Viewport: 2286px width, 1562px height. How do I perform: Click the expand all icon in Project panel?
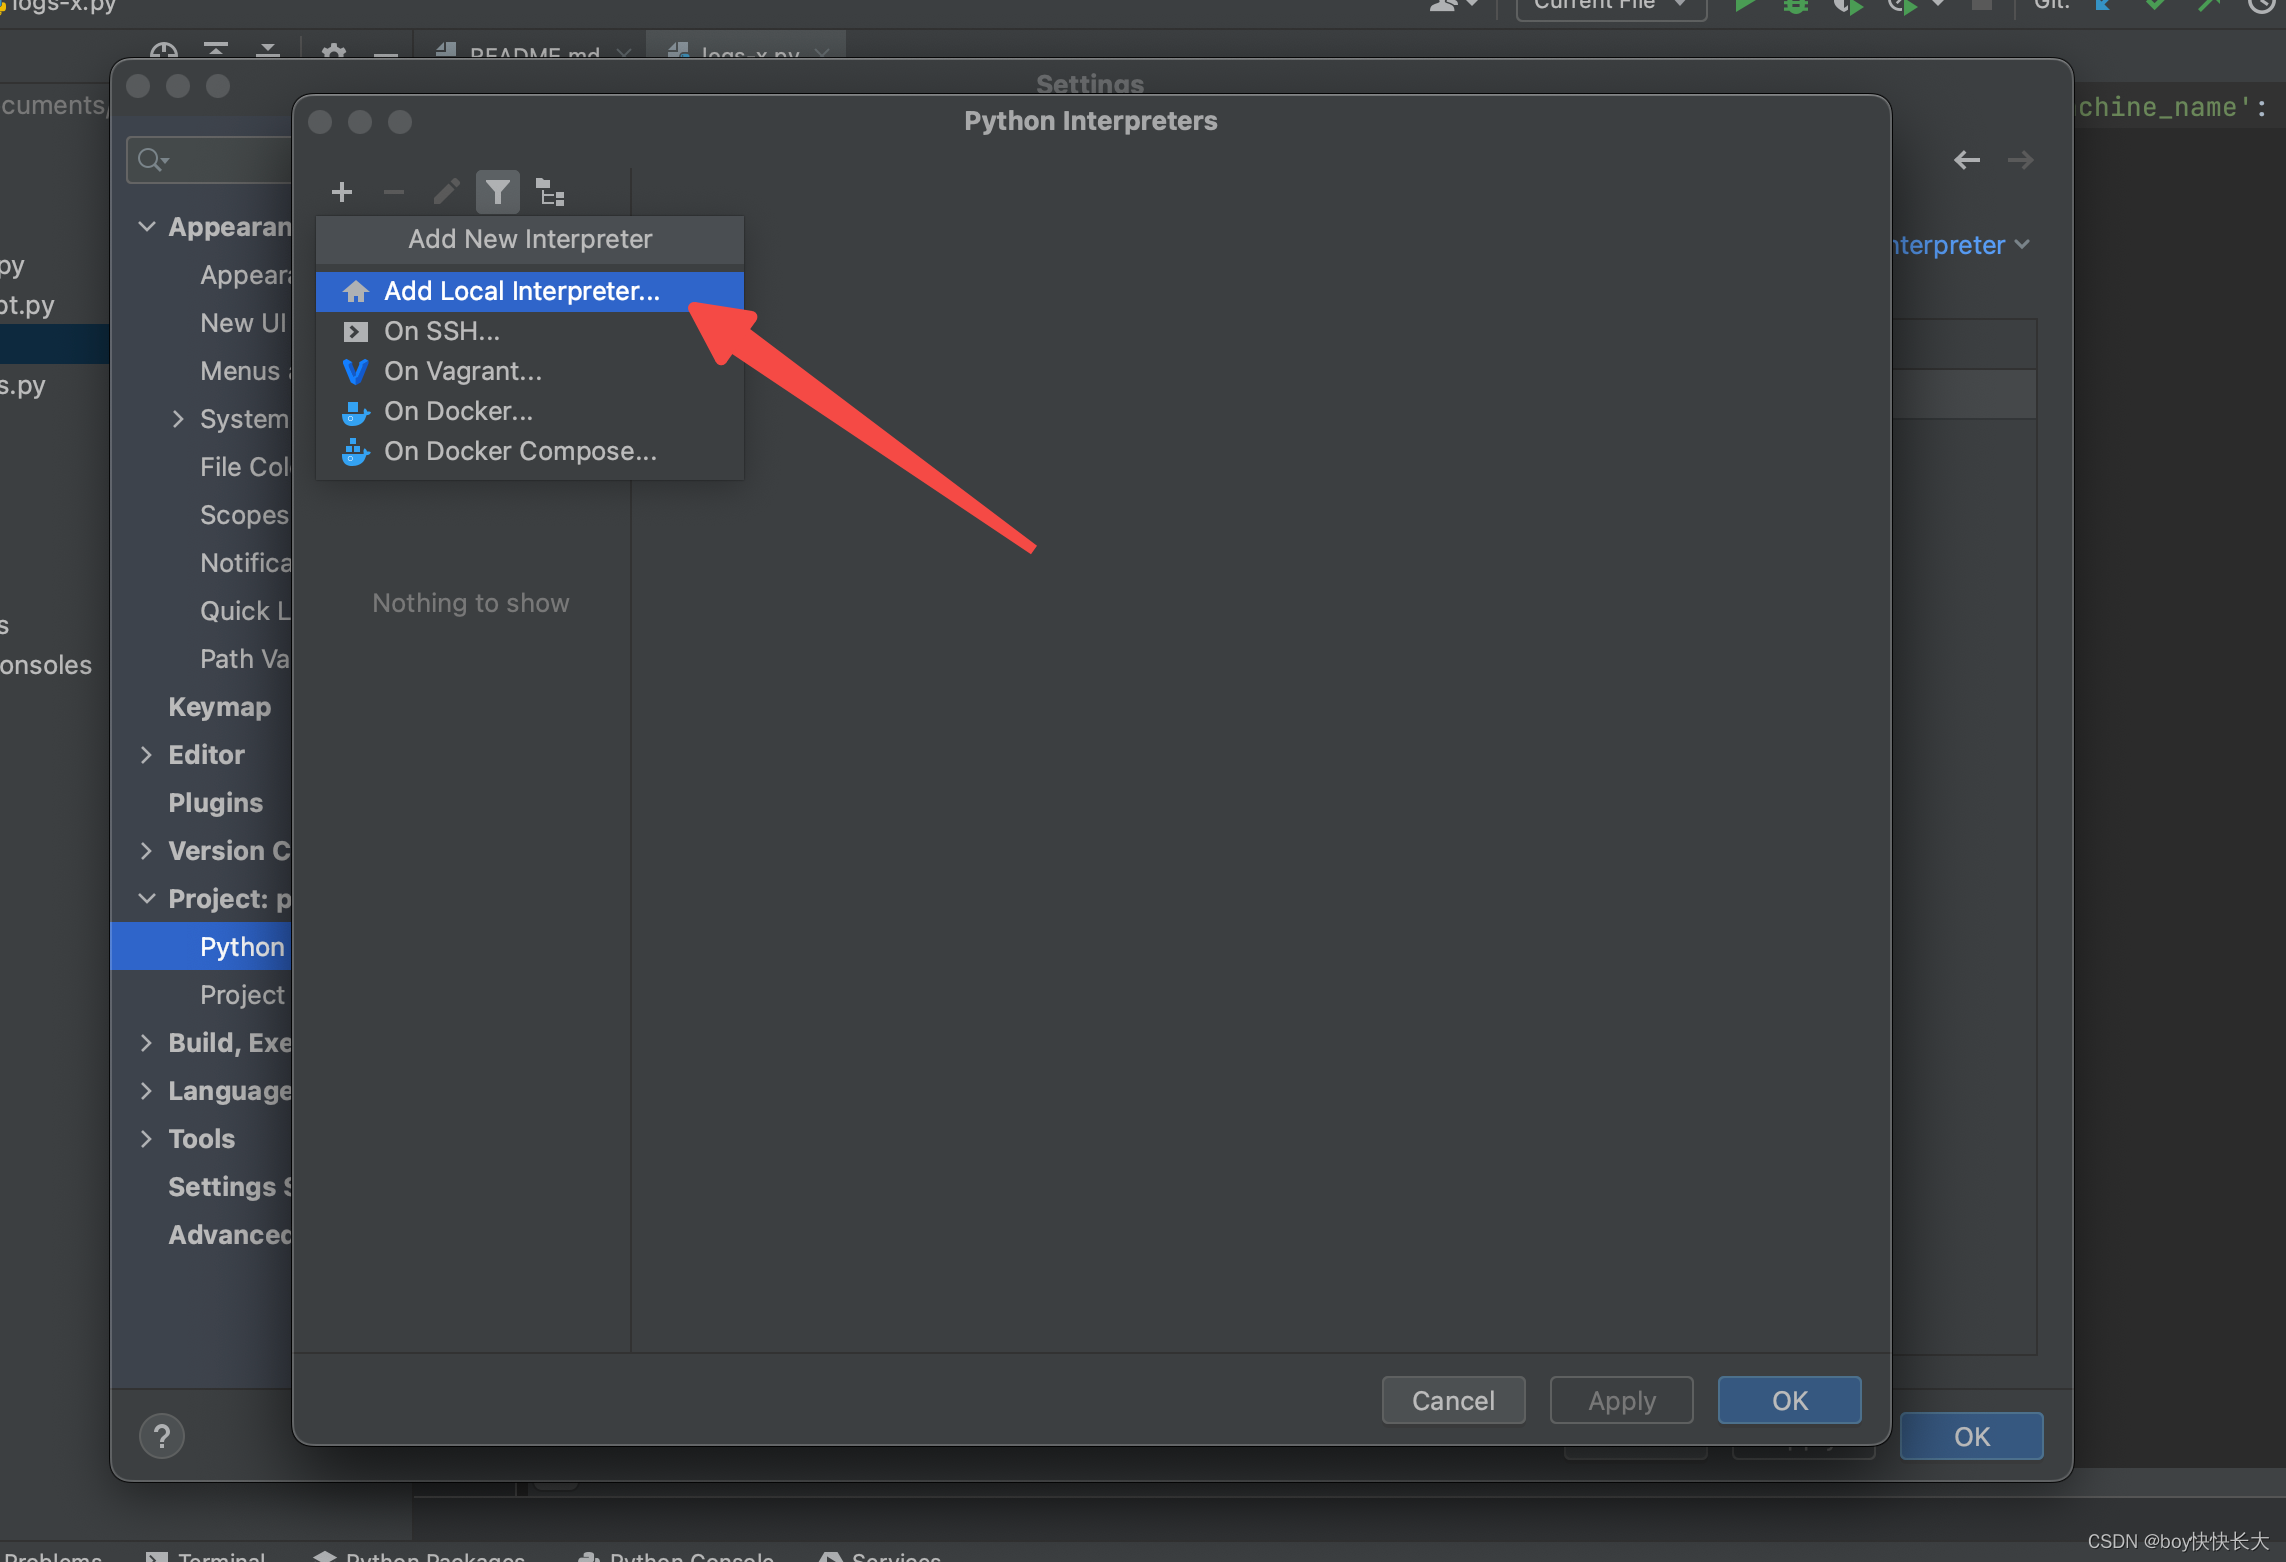[x=216, y=50]
